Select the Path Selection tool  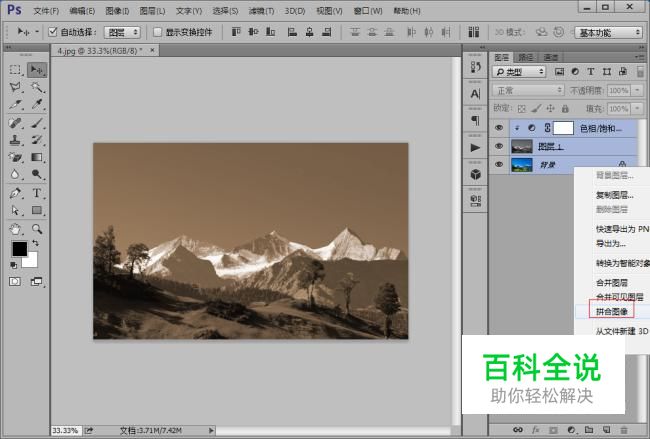click(x=15, y=210)
